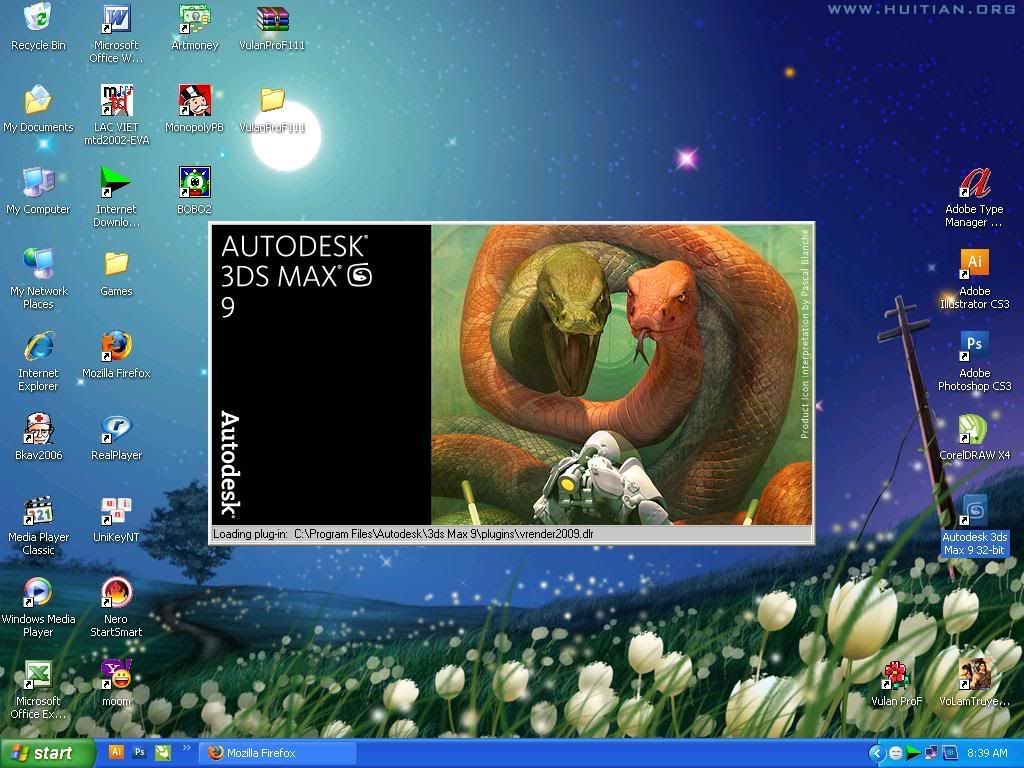Image resolution: width=1024 pixels, height=768 pixels.
Task: Open the Windows start menu
Action: point(47,754)
